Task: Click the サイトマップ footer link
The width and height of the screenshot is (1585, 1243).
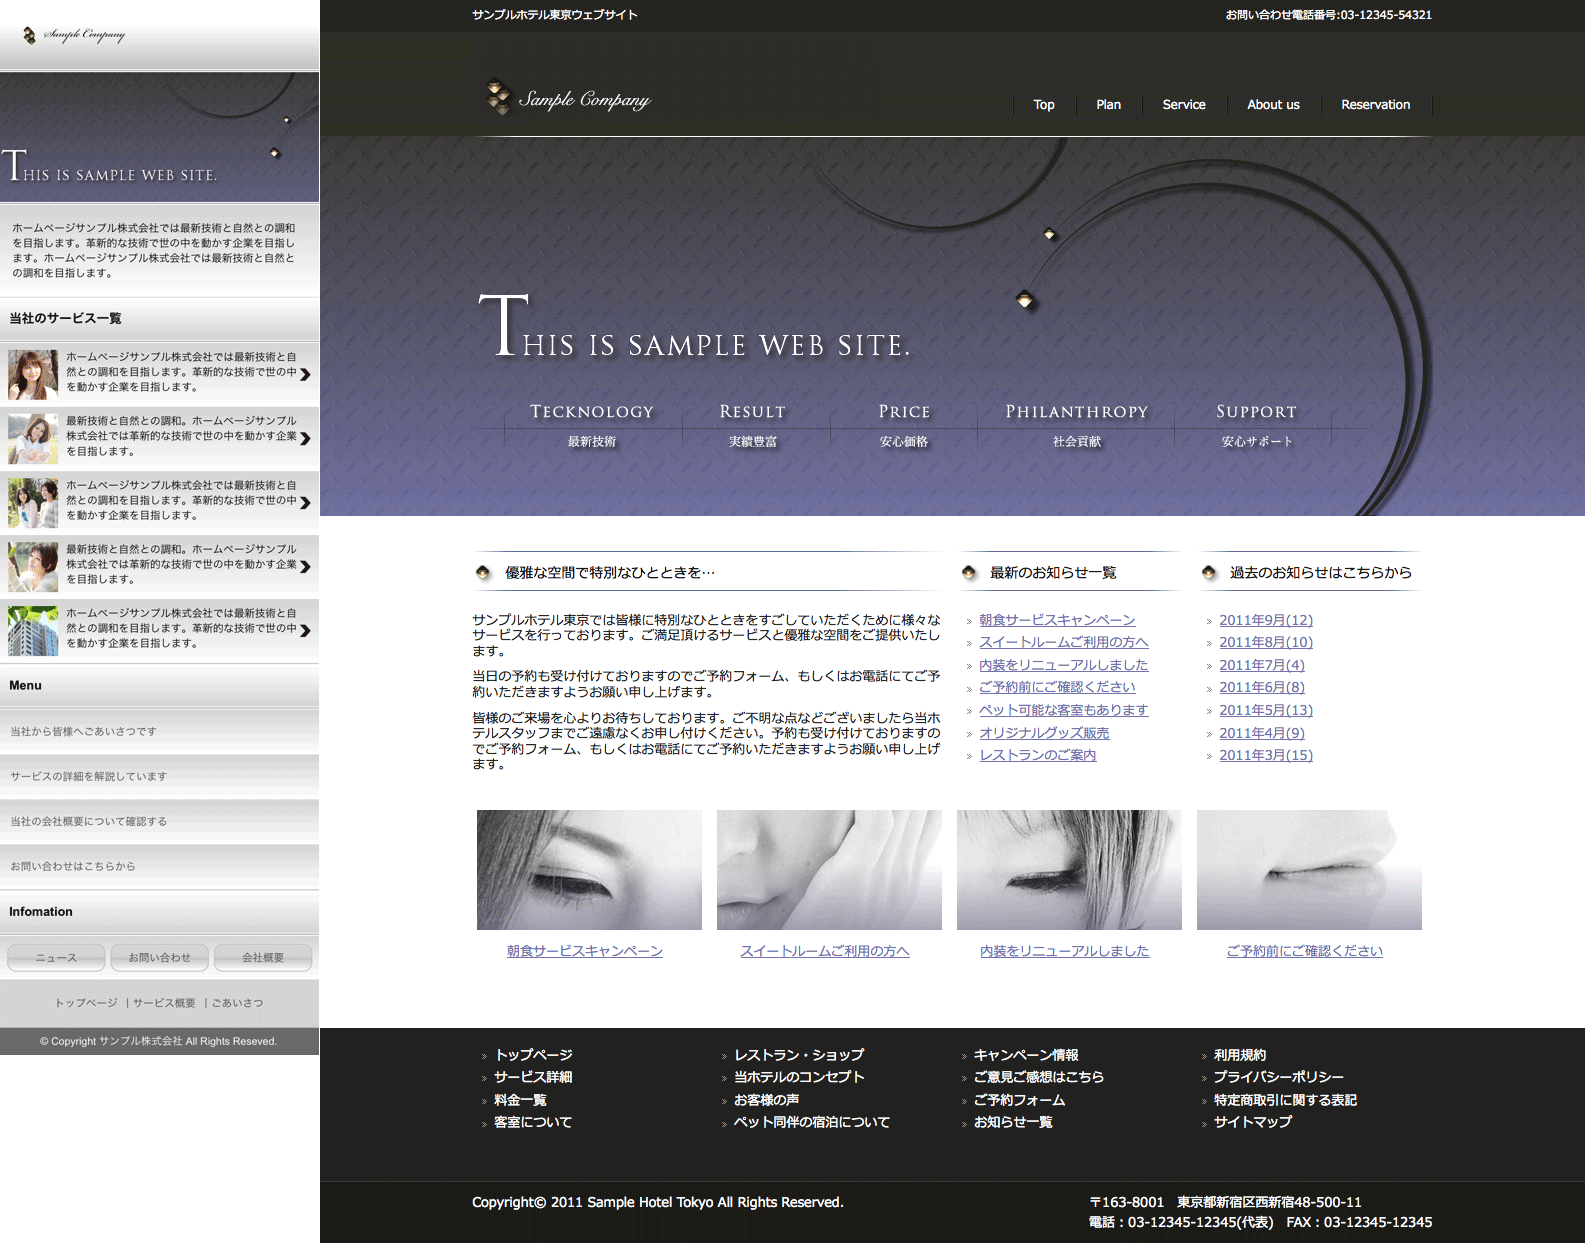Action: (x=1252, y=1122)
